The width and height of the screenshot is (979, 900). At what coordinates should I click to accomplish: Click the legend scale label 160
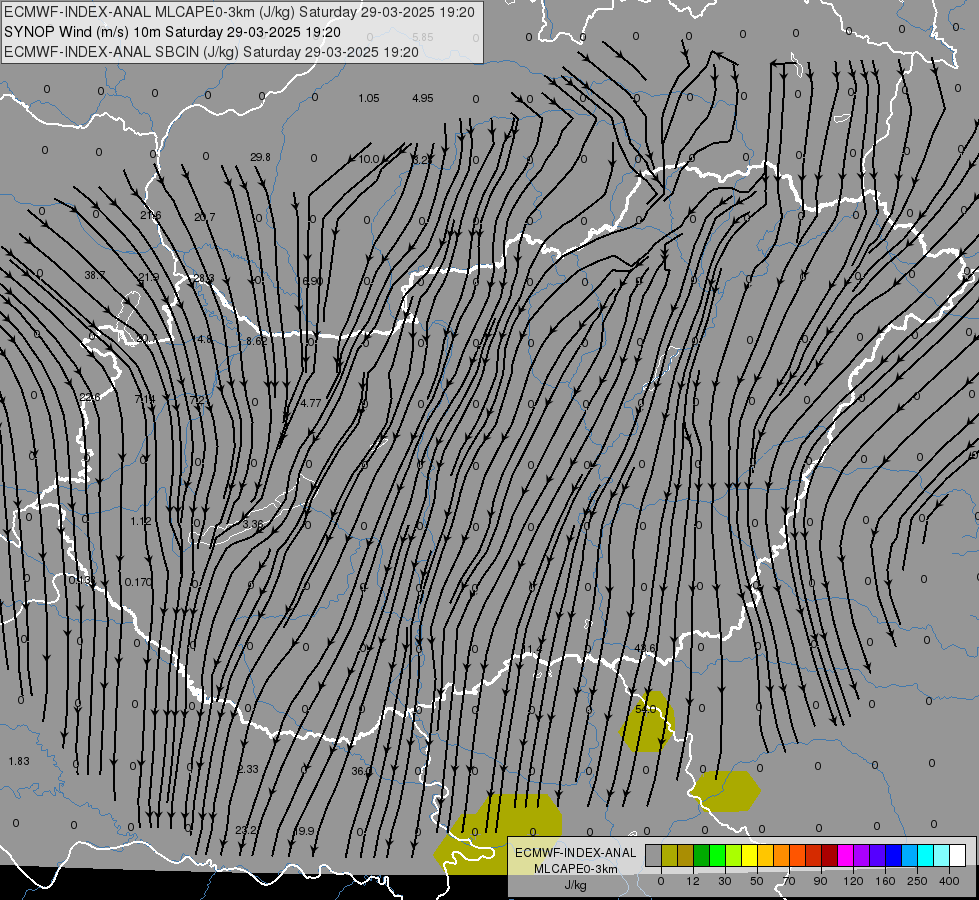pos(885,881)
